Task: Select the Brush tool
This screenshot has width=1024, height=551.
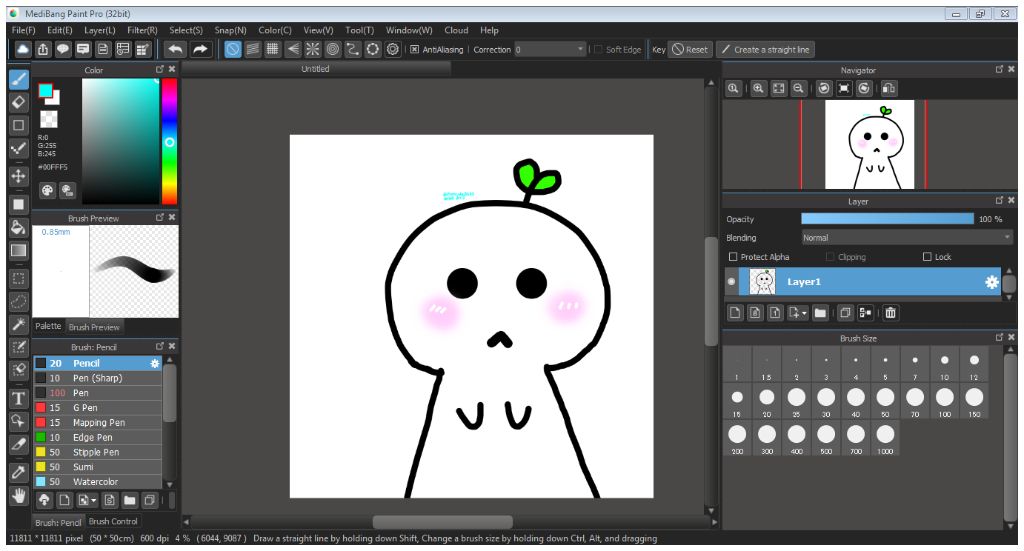Action: coord(18,80)
